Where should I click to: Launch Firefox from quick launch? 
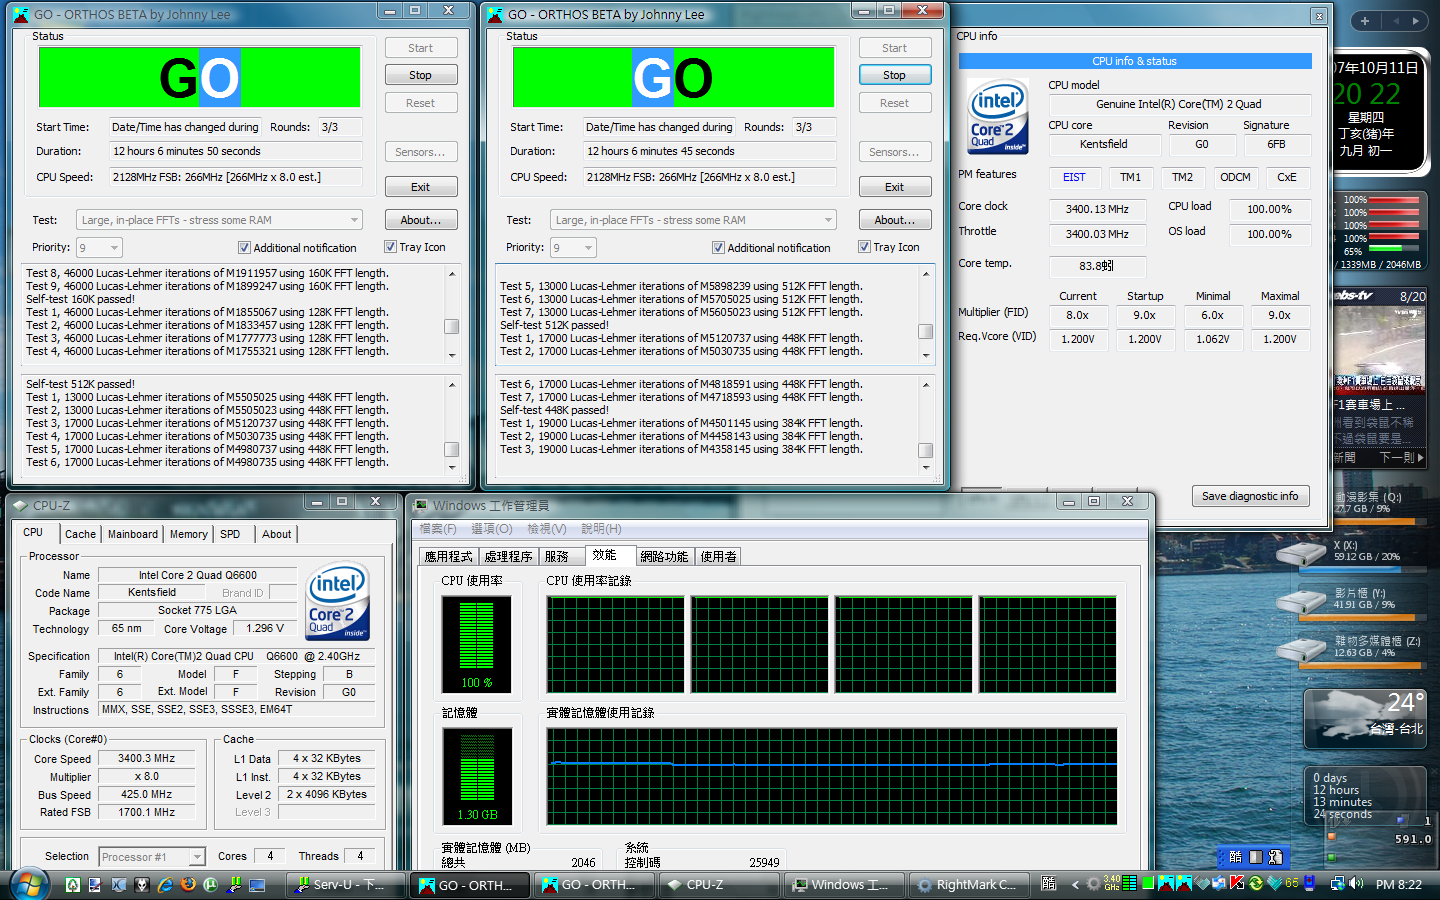click(x=188, y=885)
